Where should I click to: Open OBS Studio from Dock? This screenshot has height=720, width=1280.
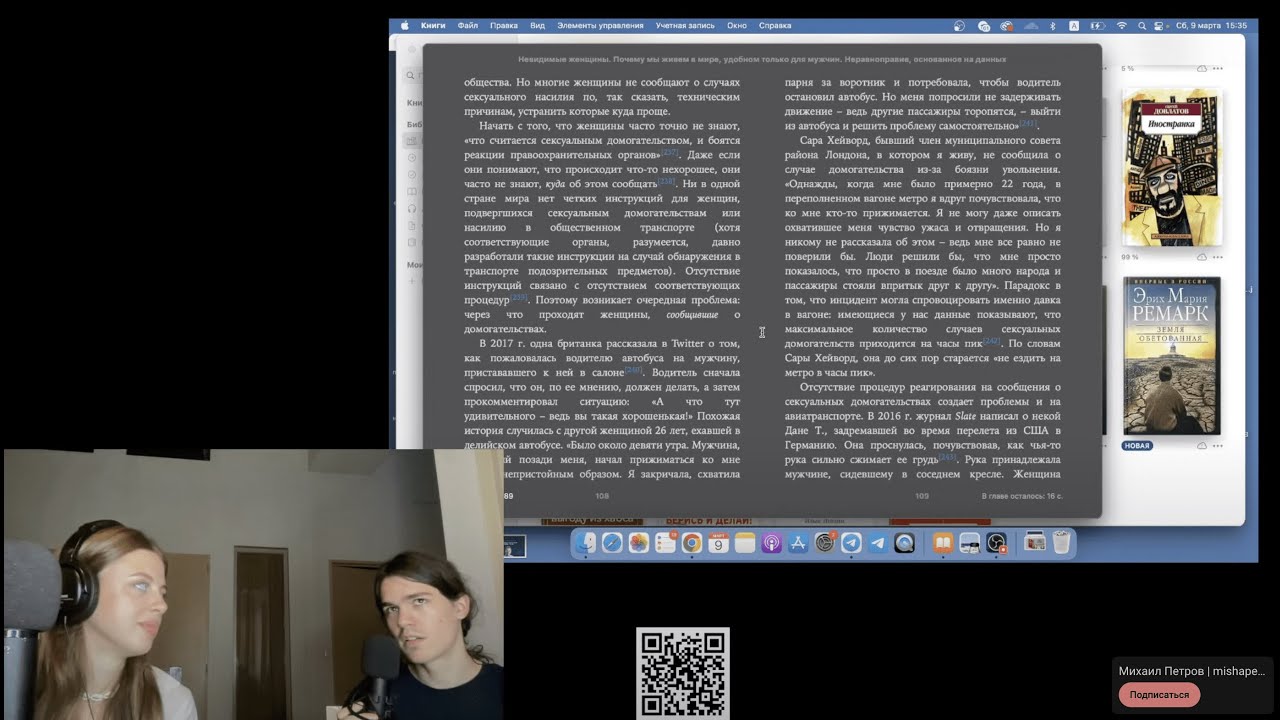pos(997,543)
